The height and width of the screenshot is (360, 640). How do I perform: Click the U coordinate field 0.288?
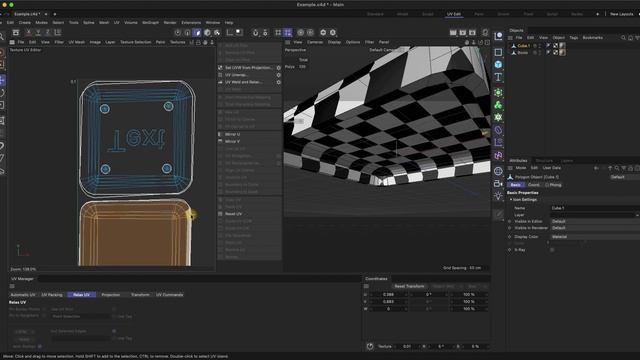coord(389,294)
